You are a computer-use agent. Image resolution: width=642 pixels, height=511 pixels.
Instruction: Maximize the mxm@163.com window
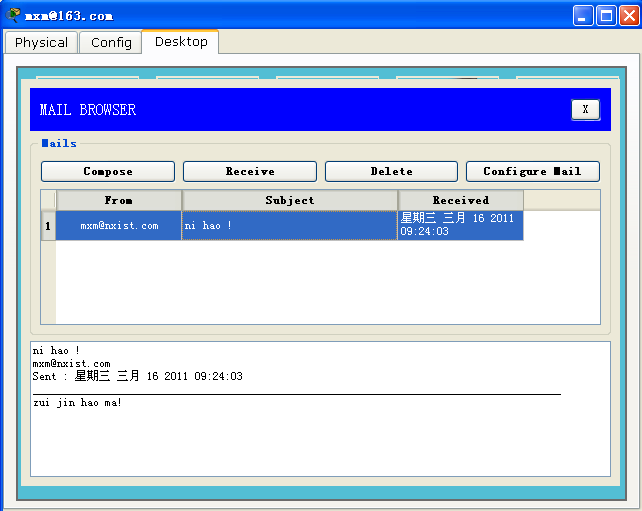[x=606, y=16]
